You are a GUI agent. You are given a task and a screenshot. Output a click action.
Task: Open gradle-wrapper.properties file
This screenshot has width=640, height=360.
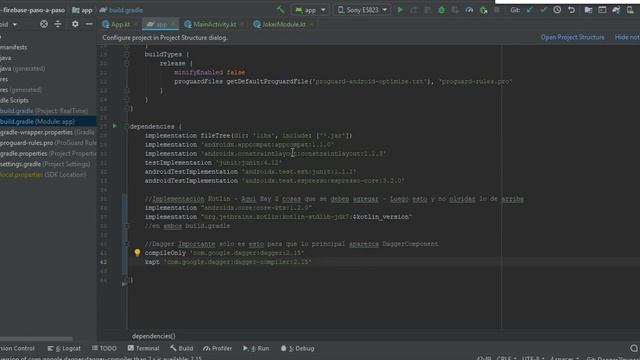(47, 132)
